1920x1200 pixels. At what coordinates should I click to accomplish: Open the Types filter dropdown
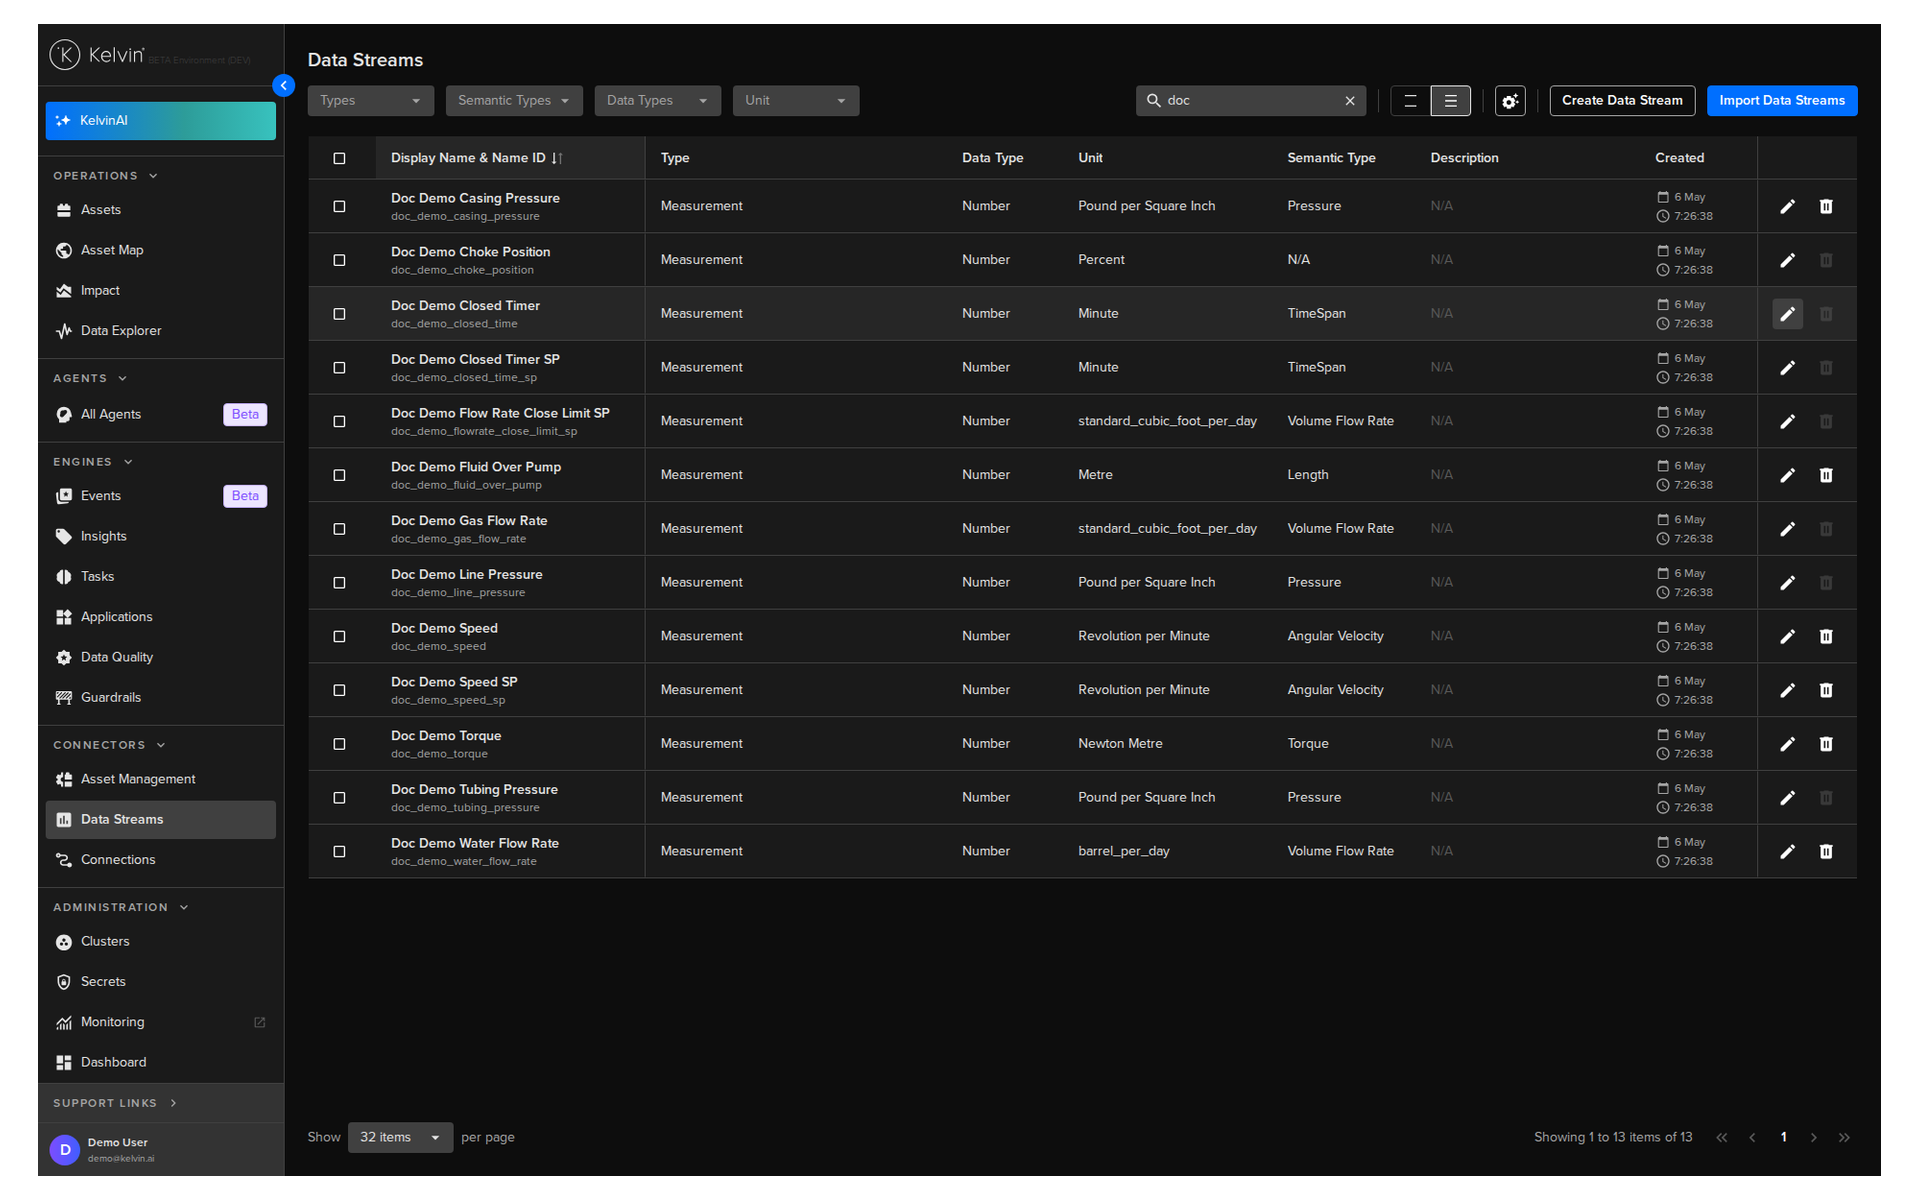(370, 101)
